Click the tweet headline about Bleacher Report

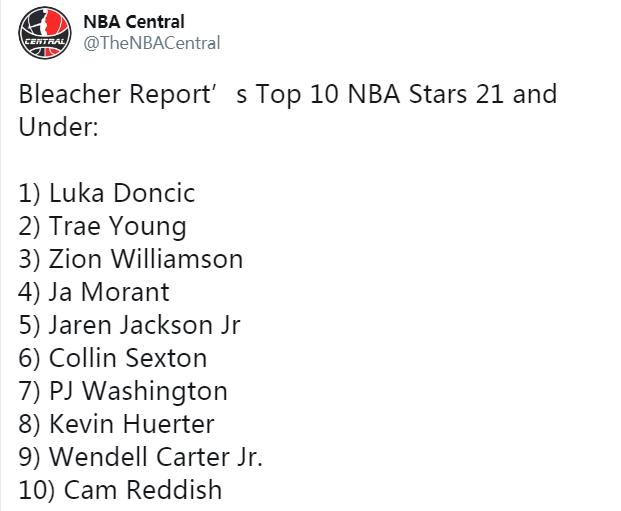288,111
